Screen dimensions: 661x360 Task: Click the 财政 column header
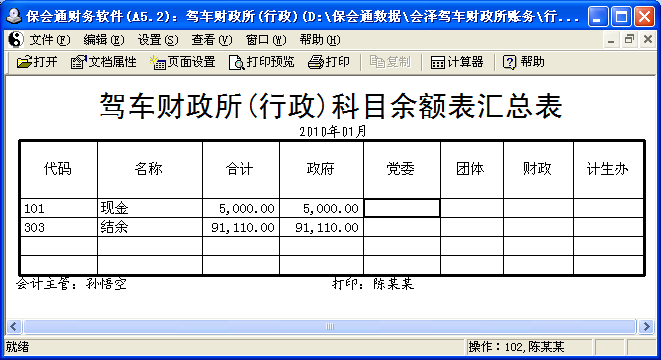[538, 169]
